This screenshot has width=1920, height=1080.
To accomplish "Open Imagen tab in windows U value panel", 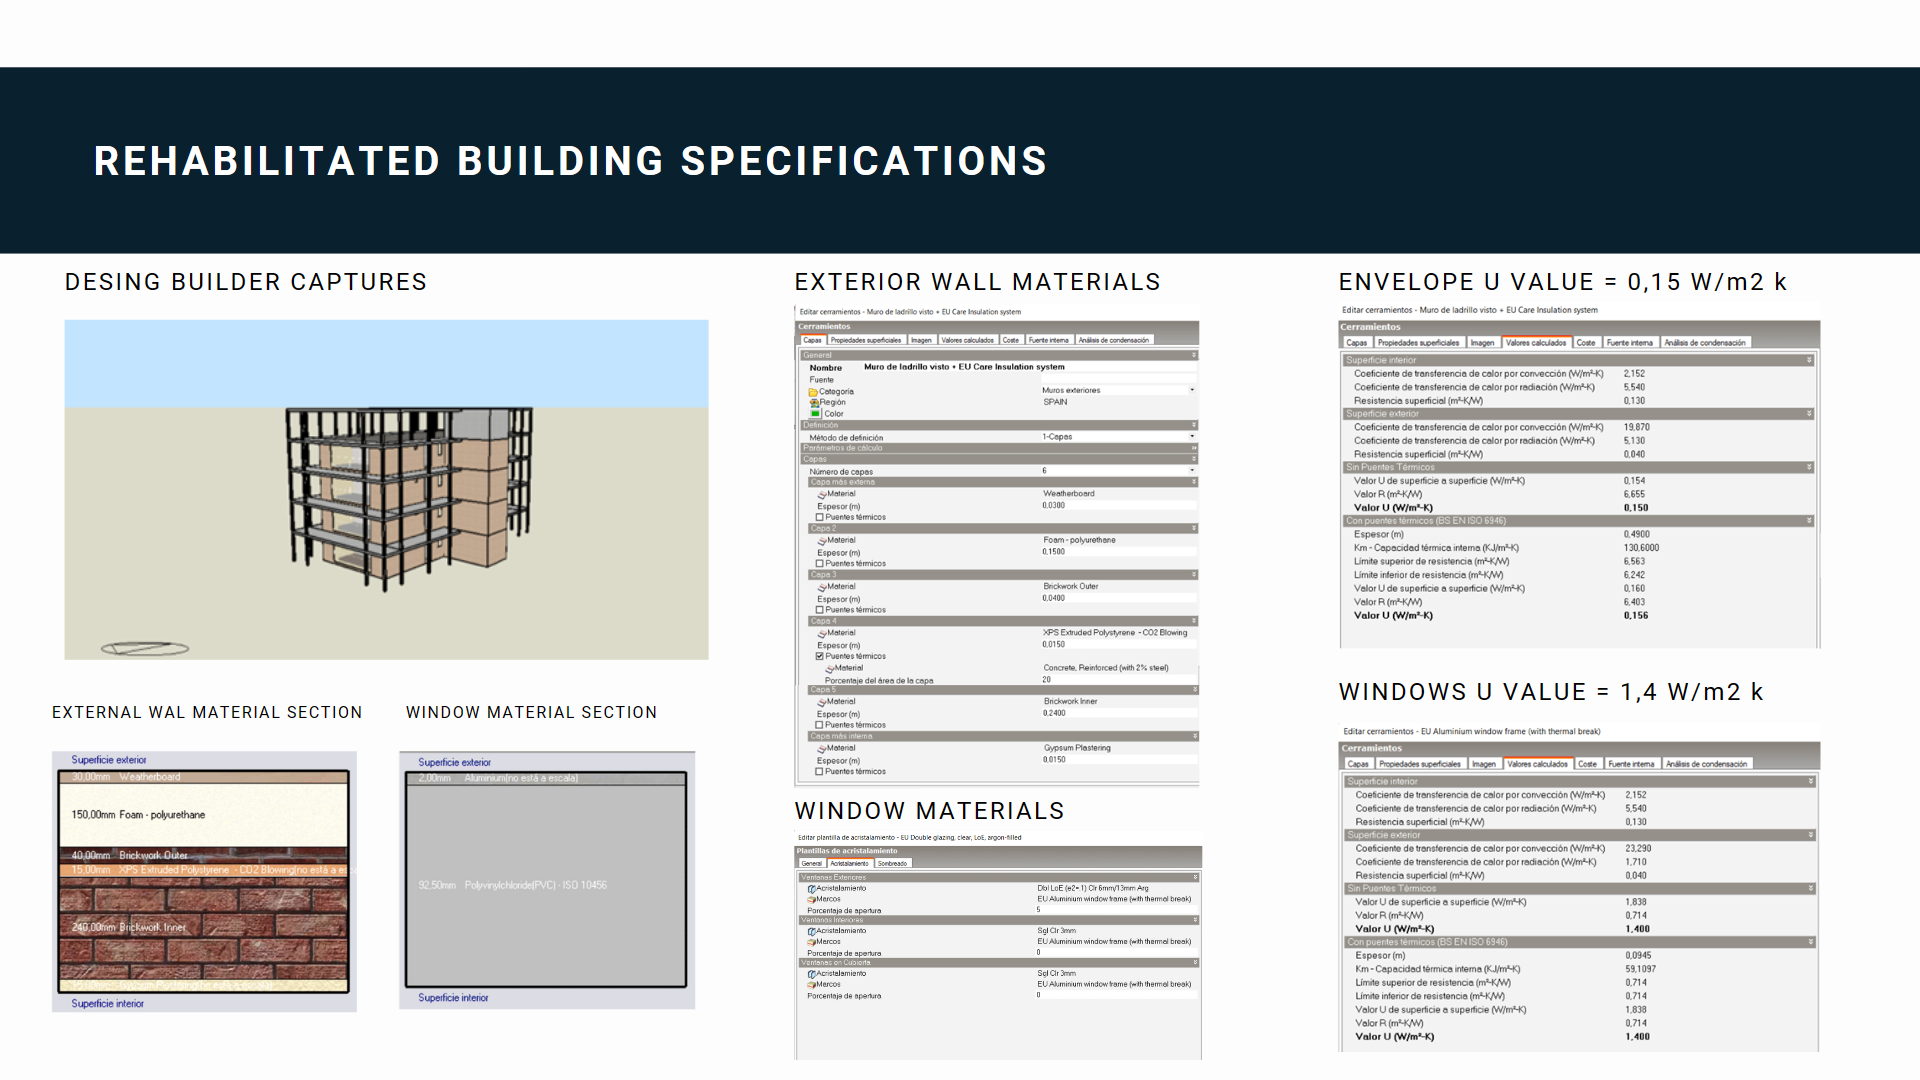I will 1484,764.
